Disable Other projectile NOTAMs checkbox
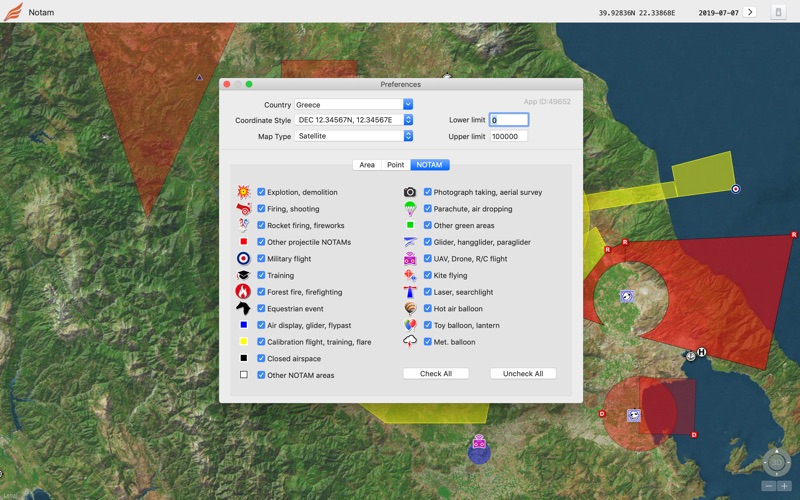 point(261,242)
